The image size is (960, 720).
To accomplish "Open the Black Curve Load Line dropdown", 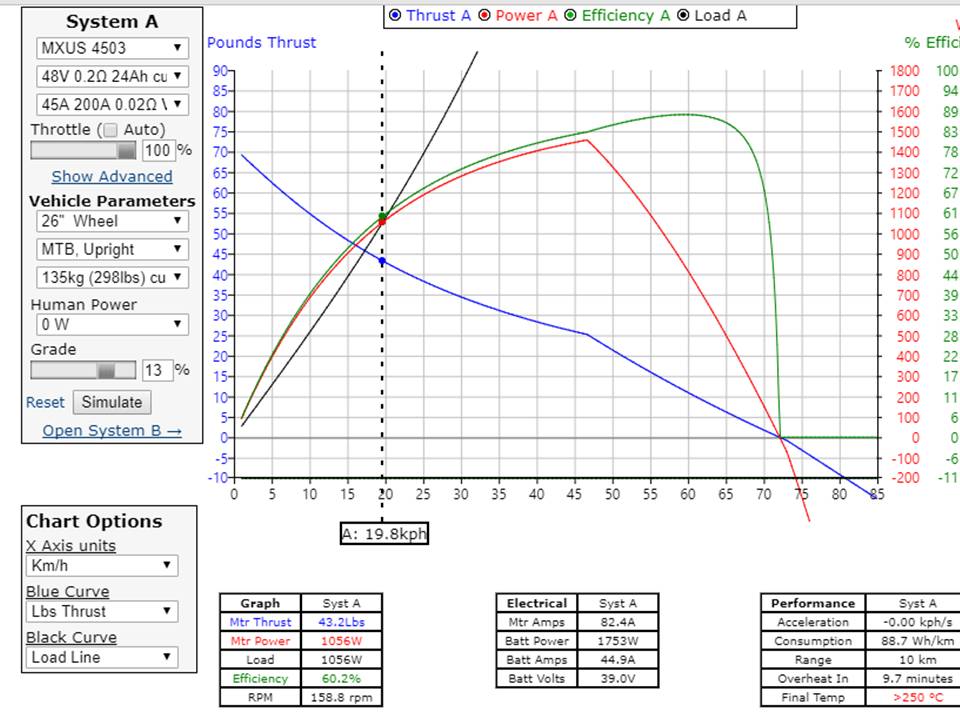I will (x=102, y=657).
